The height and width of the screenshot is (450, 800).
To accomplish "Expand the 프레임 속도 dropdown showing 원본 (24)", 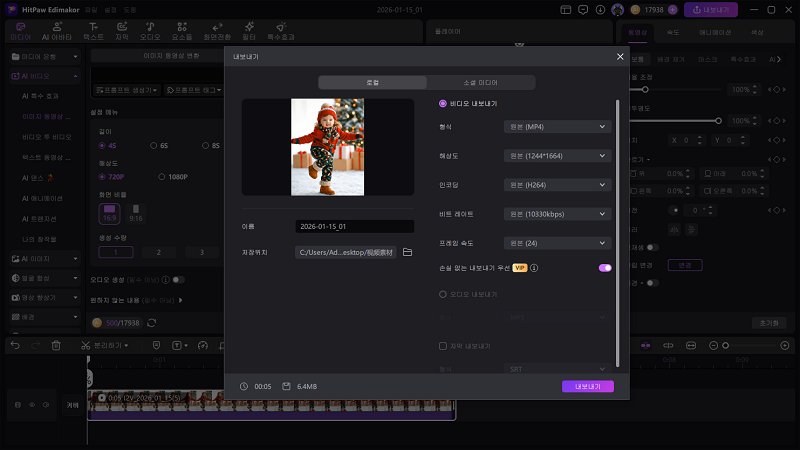I will (x=557, y=243).
